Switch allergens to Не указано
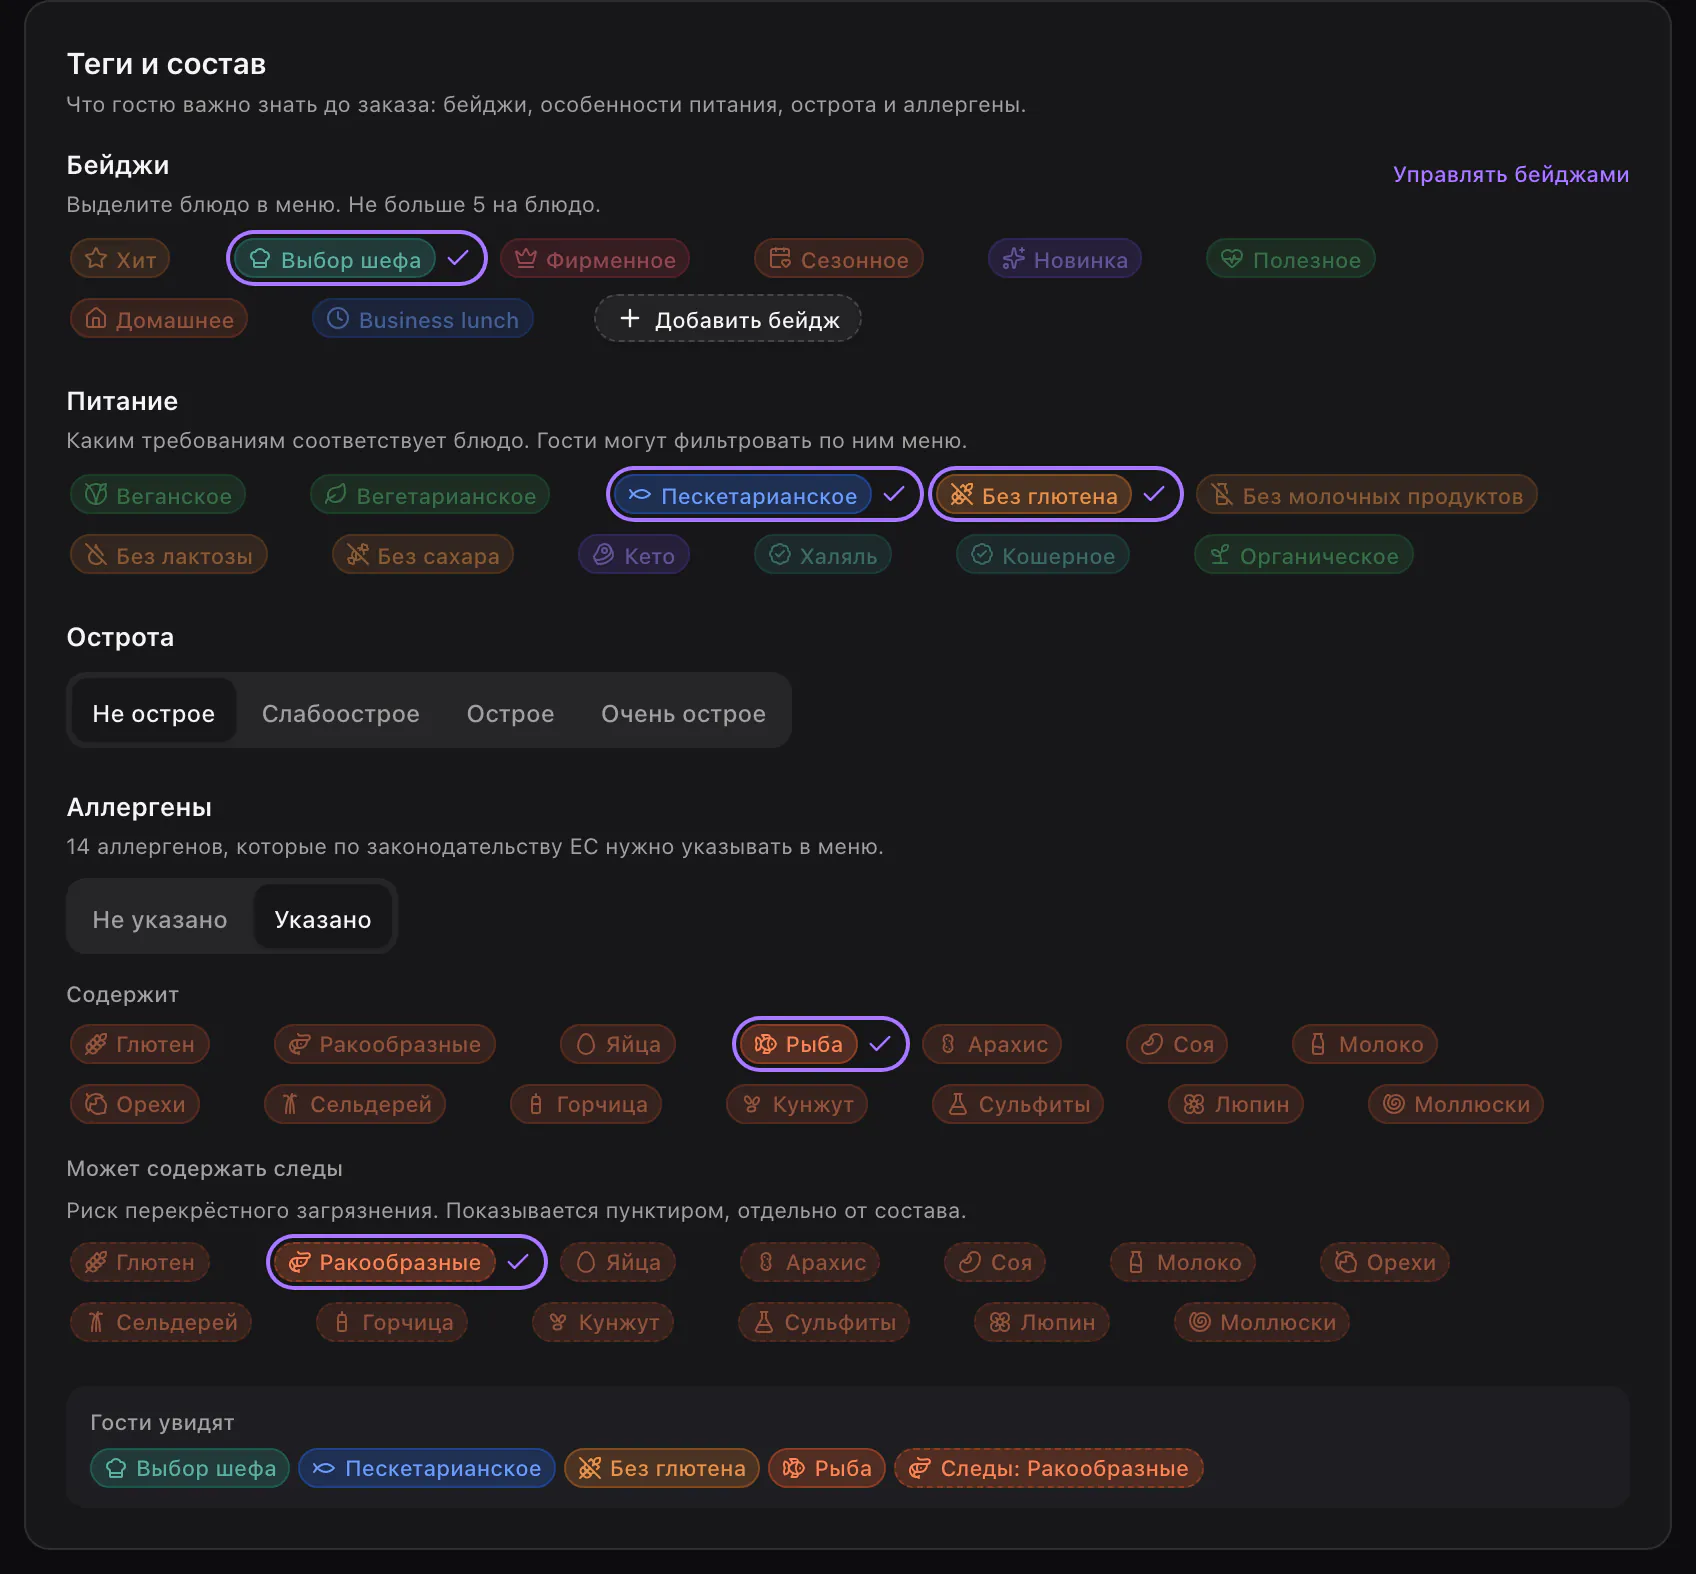This screenshot has width=1696, height=1574. 160,919
